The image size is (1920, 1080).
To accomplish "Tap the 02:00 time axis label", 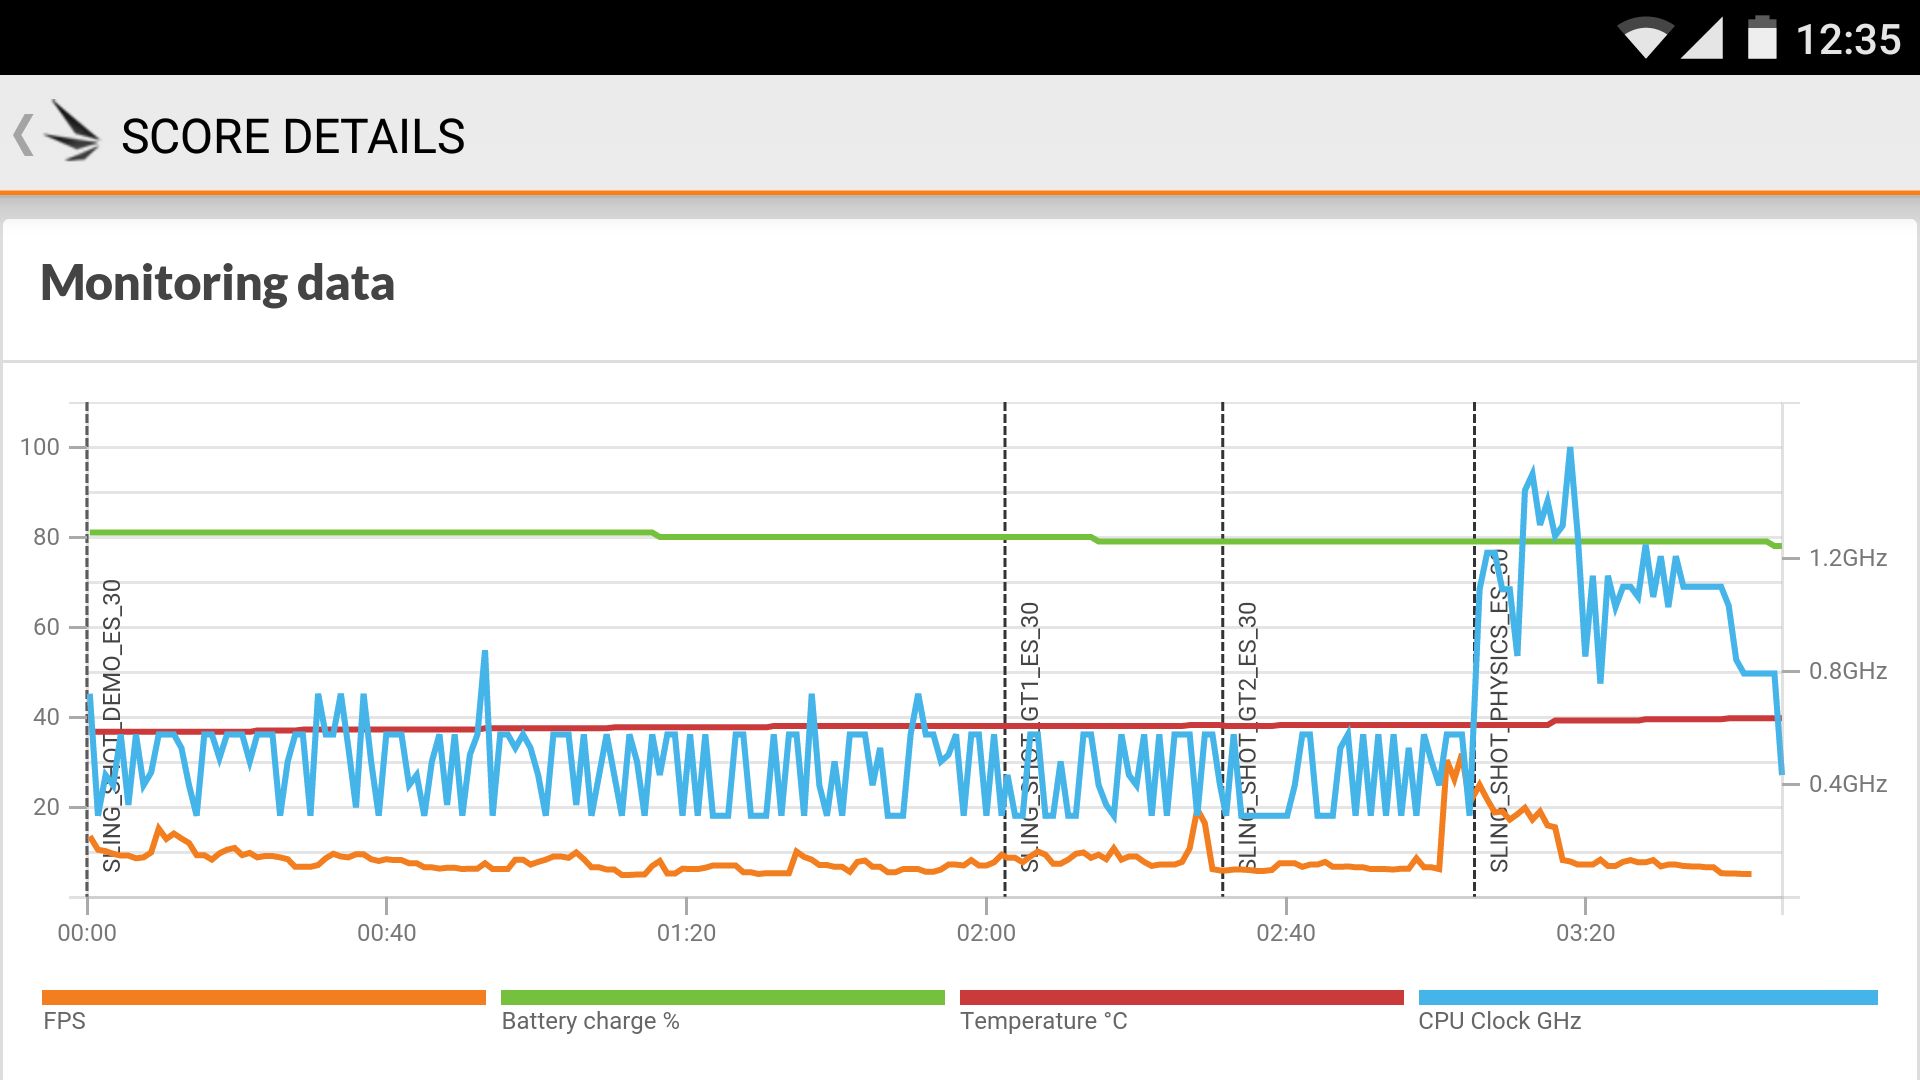I will (x=985, y=933).
